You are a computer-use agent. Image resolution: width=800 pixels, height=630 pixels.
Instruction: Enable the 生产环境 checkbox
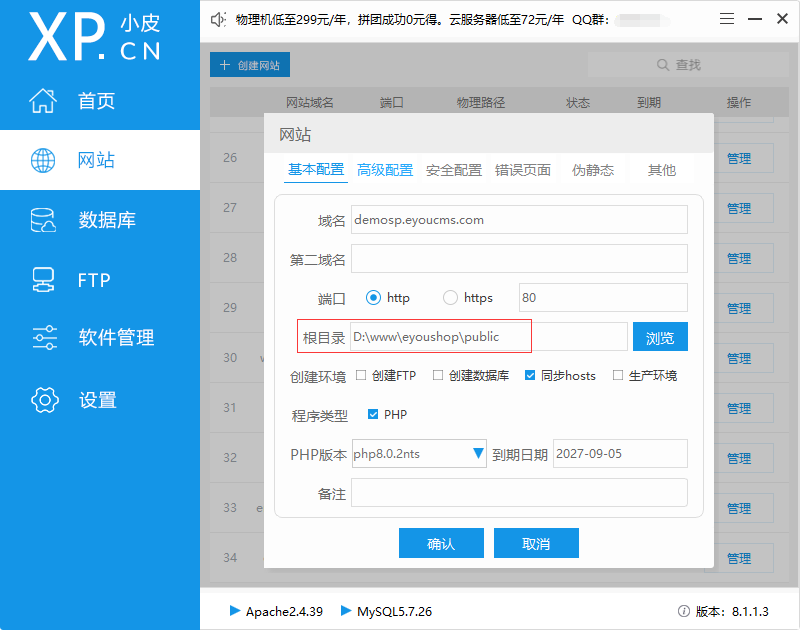coord(617,375)
